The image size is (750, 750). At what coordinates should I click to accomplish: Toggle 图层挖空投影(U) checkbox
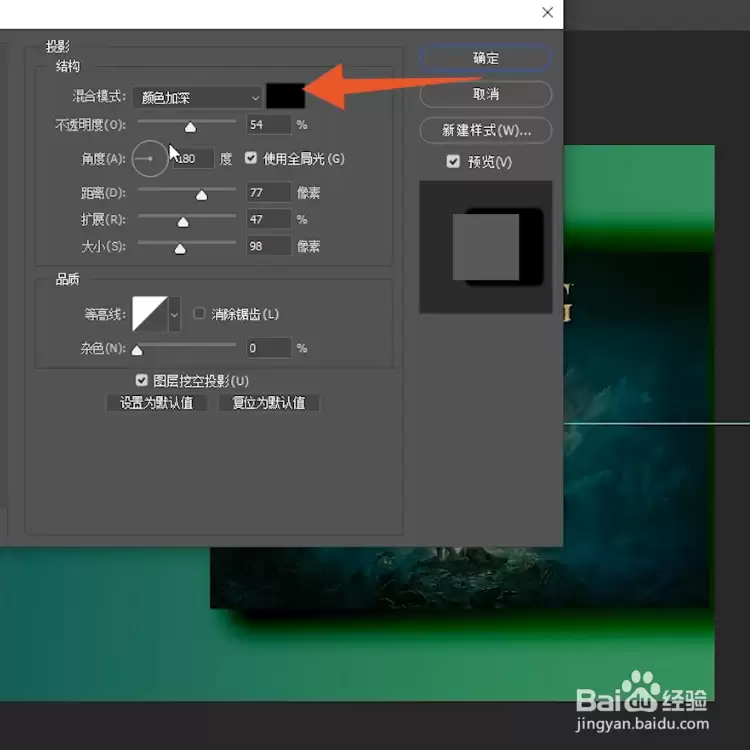(x=141, y=380)
